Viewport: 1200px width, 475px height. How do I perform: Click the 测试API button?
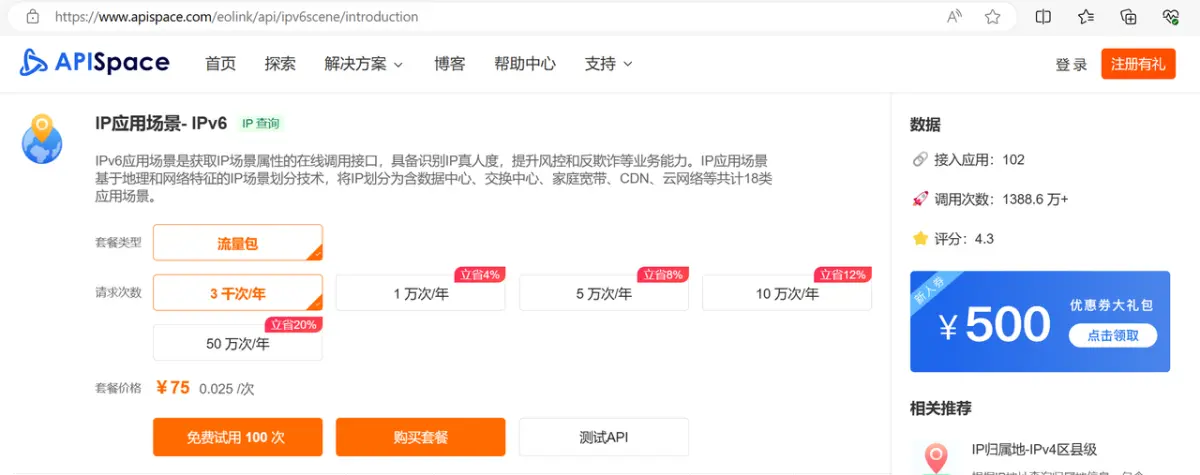point(604,437)
